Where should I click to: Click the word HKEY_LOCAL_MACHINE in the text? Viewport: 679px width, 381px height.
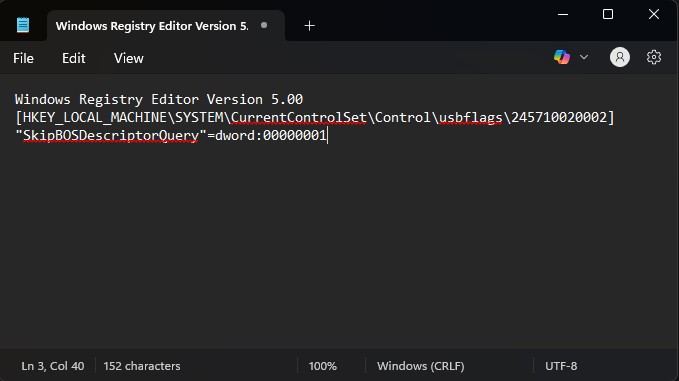point(94,117)
